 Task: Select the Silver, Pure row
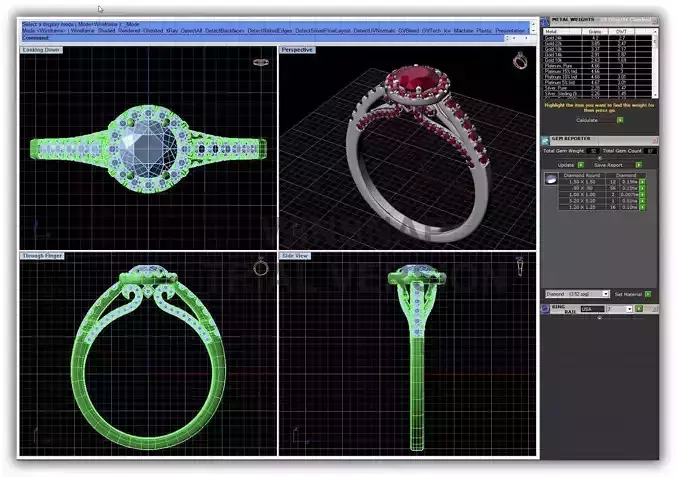[598, 88]
